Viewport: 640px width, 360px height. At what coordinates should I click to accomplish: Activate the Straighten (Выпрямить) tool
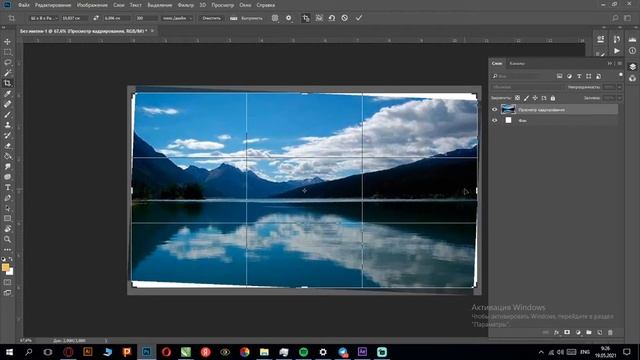tap(246, 18)
